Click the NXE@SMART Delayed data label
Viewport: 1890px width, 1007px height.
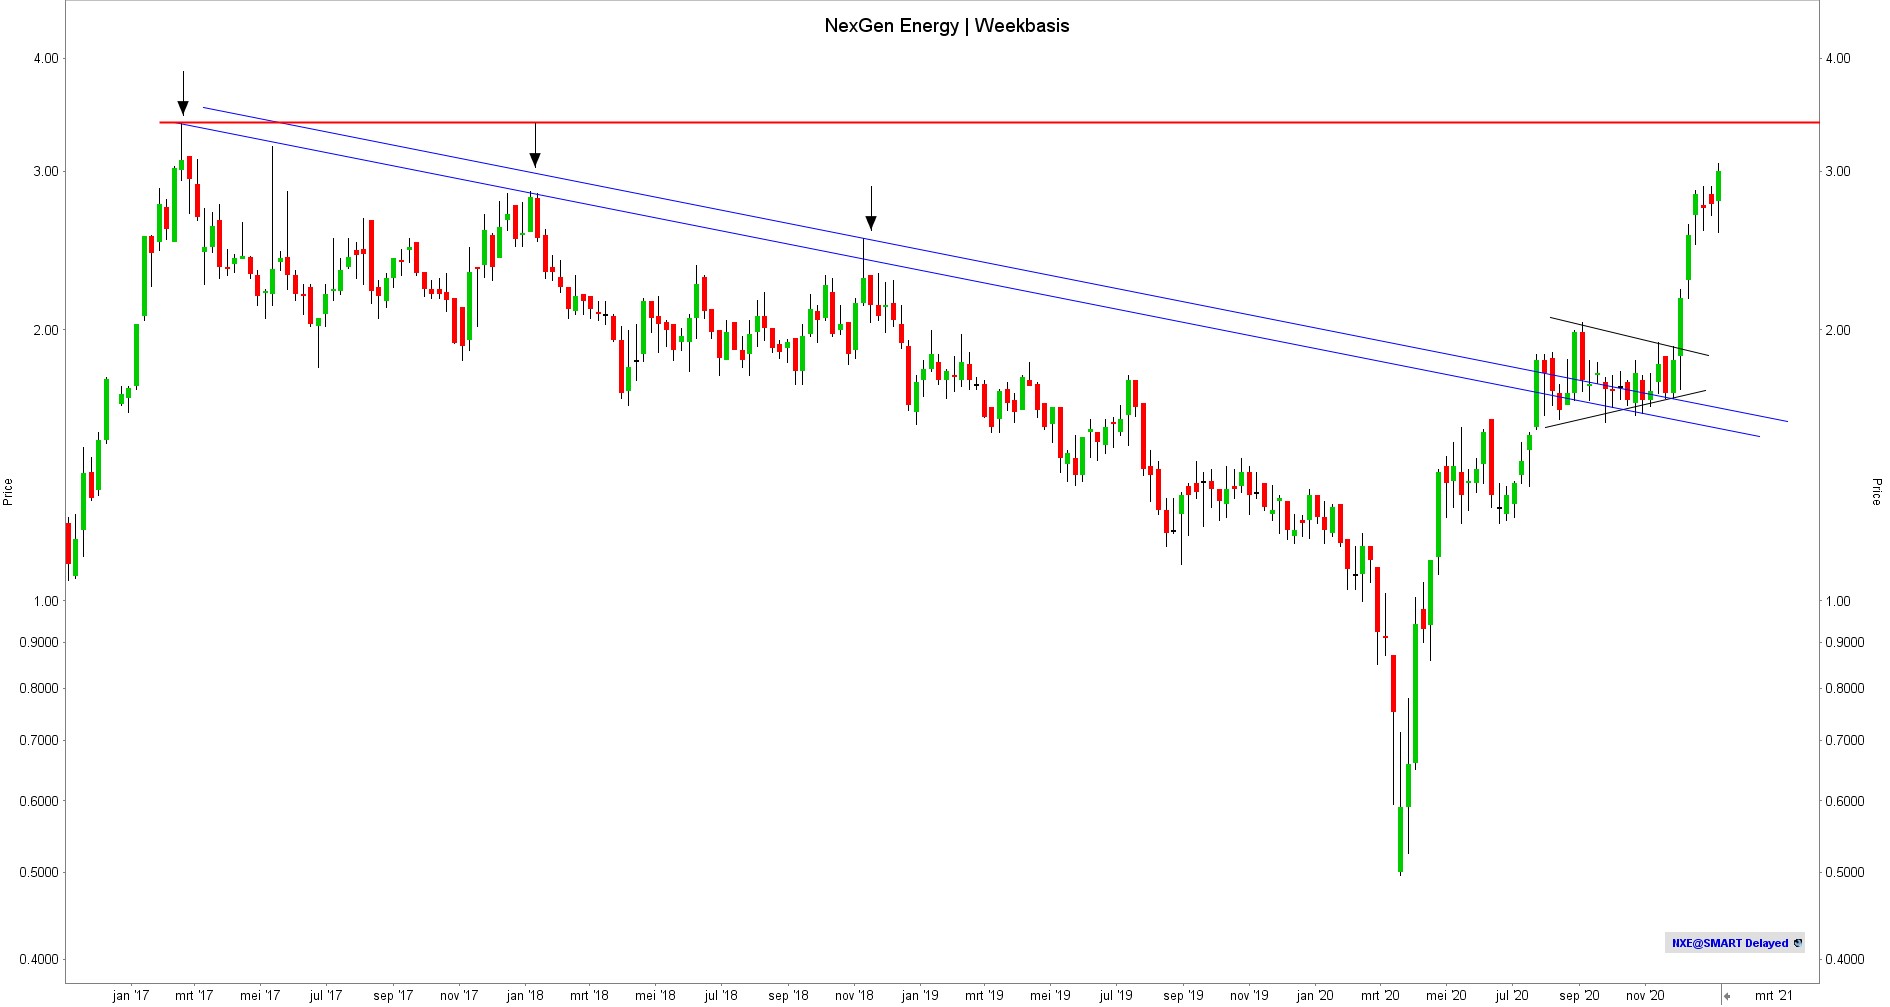point(1729,943)
